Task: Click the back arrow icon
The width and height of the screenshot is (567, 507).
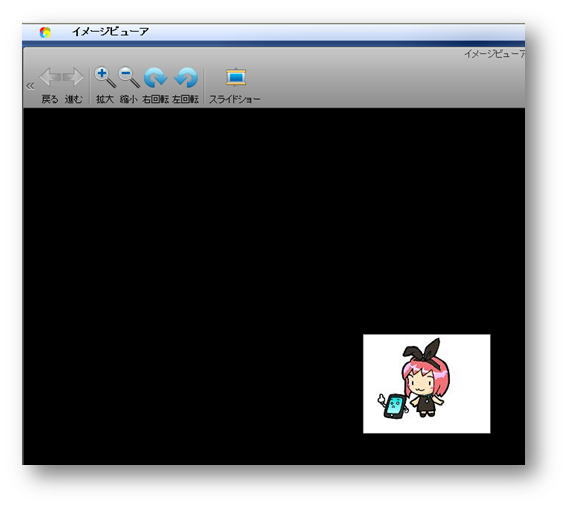Action: [50, 77]
